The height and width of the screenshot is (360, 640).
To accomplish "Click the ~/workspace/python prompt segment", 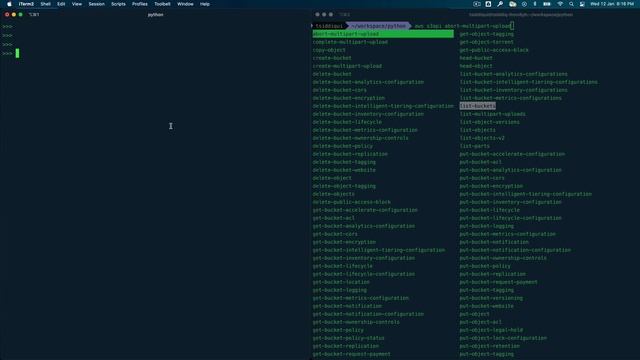I will coord(378,26).
